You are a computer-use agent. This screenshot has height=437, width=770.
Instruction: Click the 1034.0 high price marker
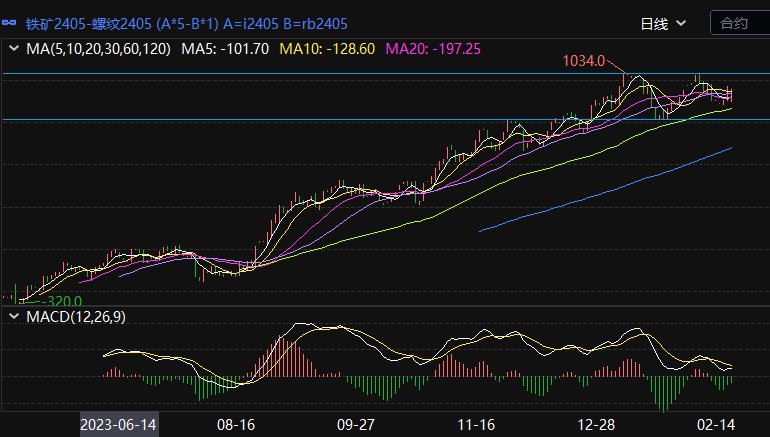584,61
